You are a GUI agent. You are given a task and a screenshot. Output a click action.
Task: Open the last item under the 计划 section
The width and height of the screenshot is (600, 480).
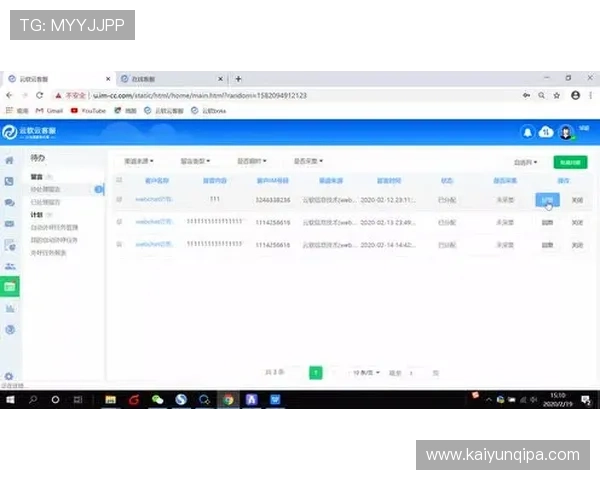(x=48, y=253)
